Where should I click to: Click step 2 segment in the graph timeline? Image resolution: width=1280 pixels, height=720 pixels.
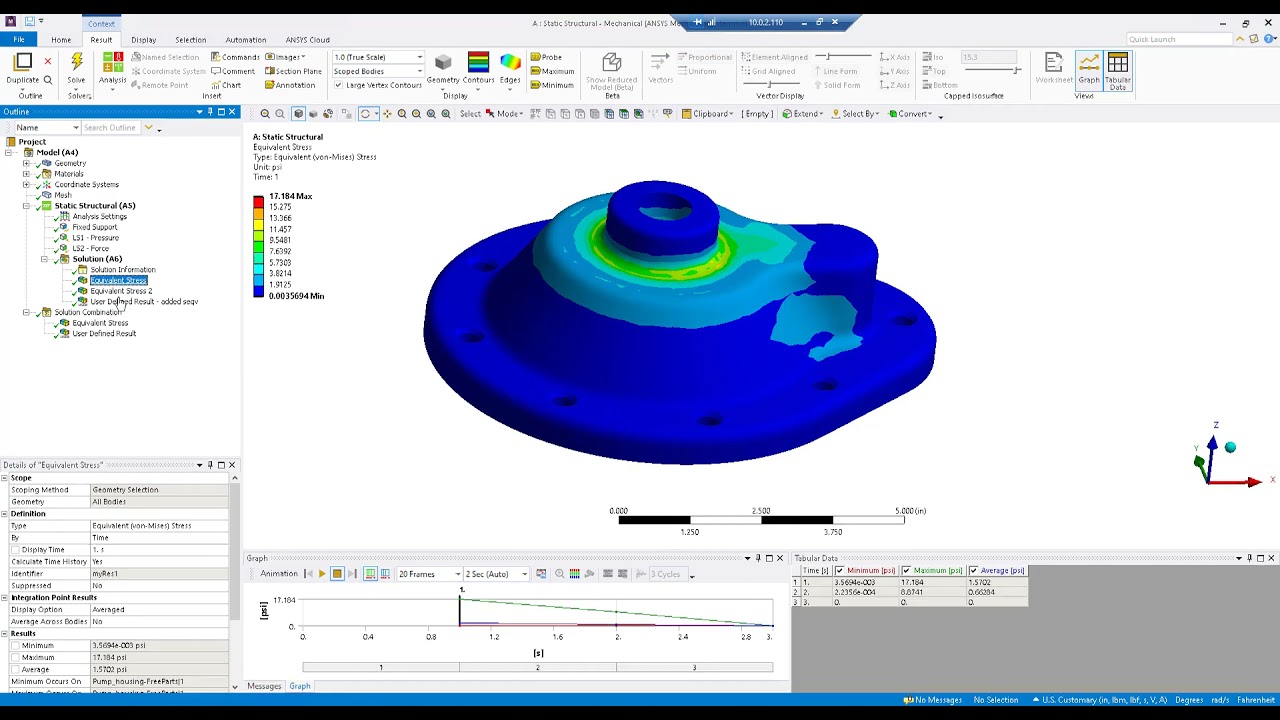(537, 668)
